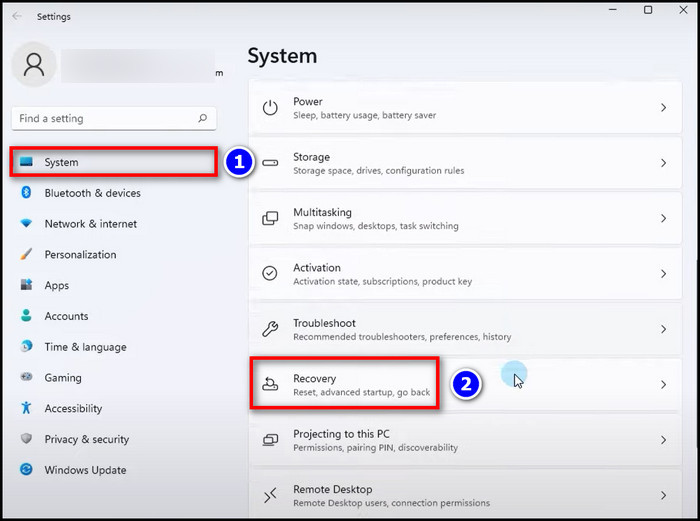The image size is (700, 521).
Task: Click 'Permissions, pairing PIN, discoverability' text
Action: [x=375, y=447]
